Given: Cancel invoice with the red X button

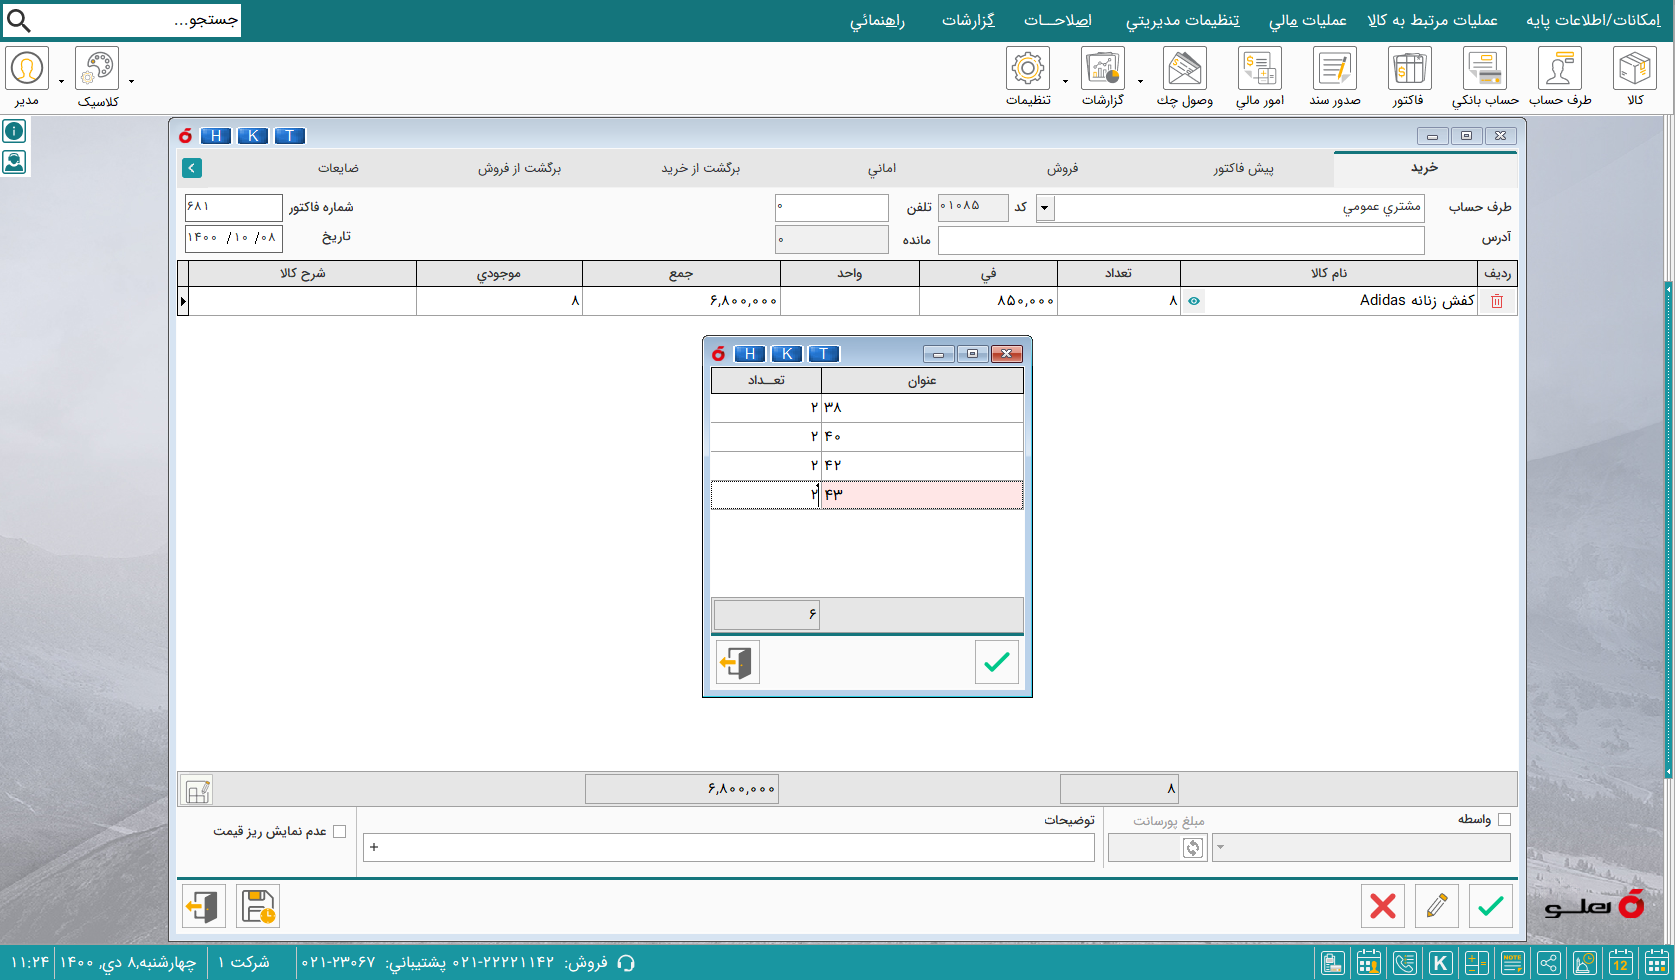Looking at the screenshot, I should coord(1382,906).
